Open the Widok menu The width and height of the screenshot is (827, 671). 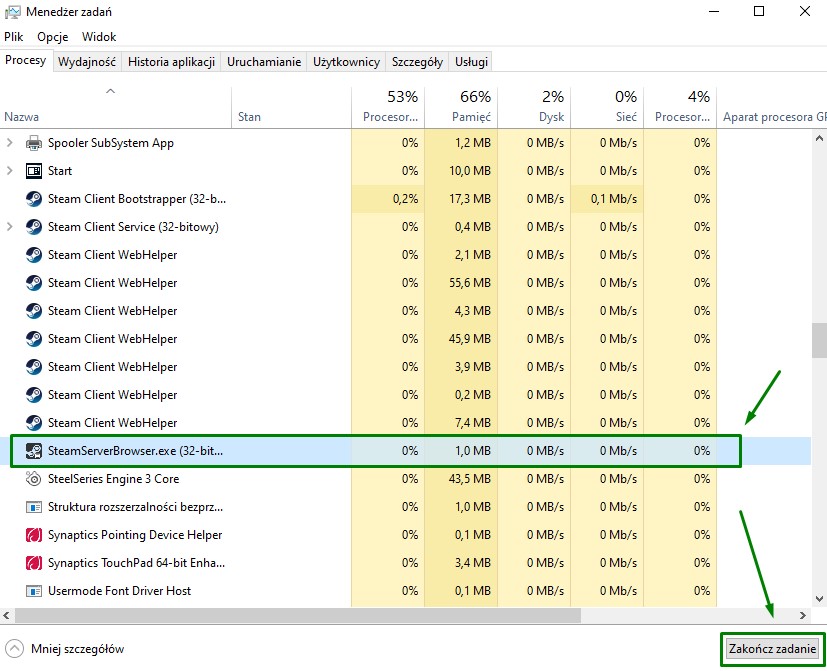[x=99, y=37]
